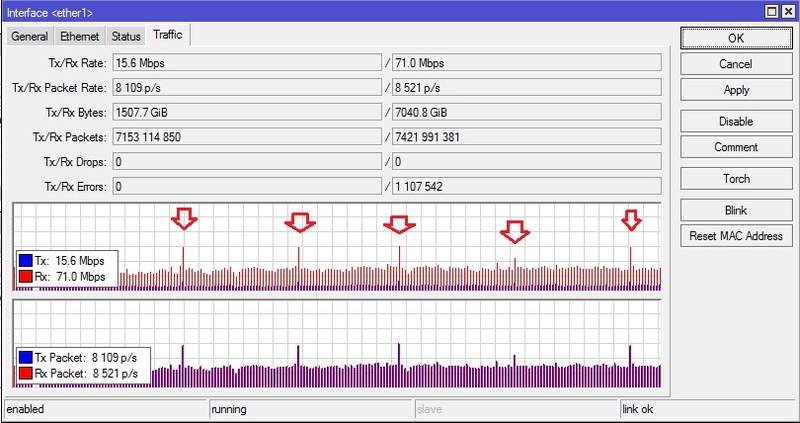Viewport: 800px width, 423px height.
Task: Click Reset MAC Address
Action: pyautogui.click(x=736, y=236)
